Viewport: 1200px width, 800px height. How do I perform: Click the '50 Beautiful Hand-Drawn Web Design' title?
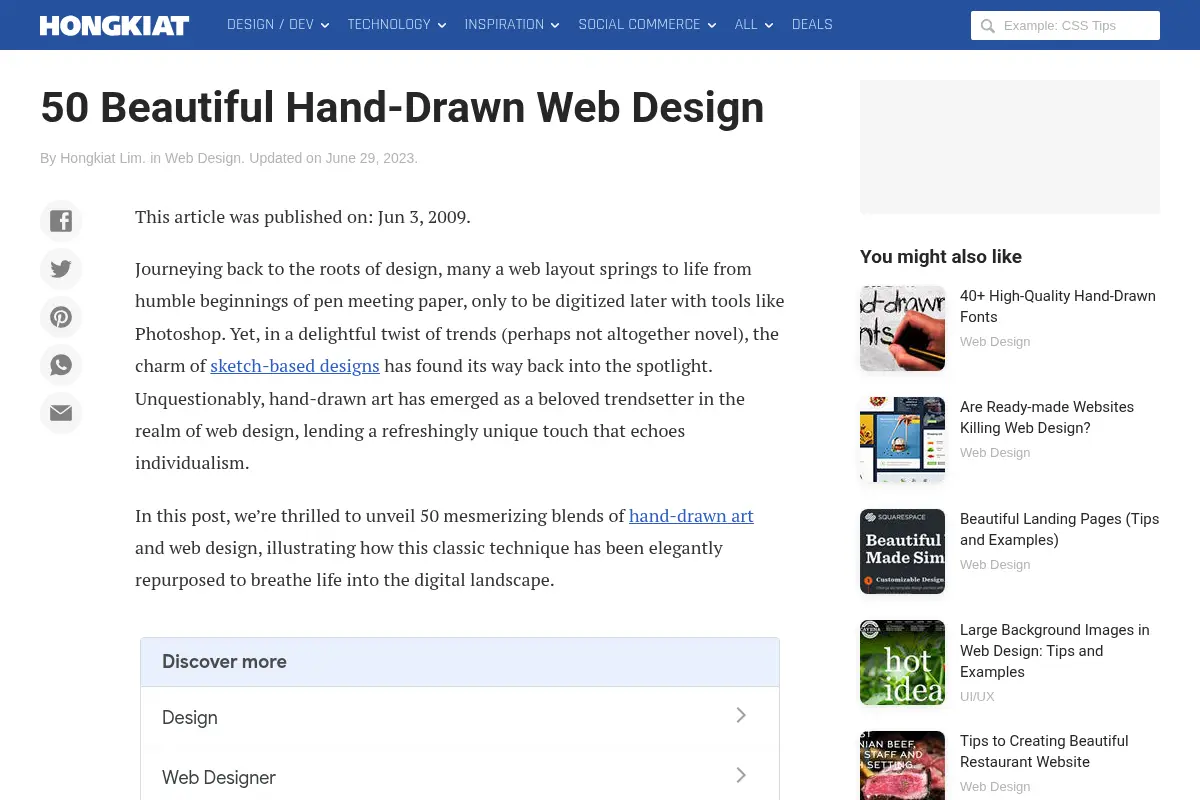click(402, 108)
